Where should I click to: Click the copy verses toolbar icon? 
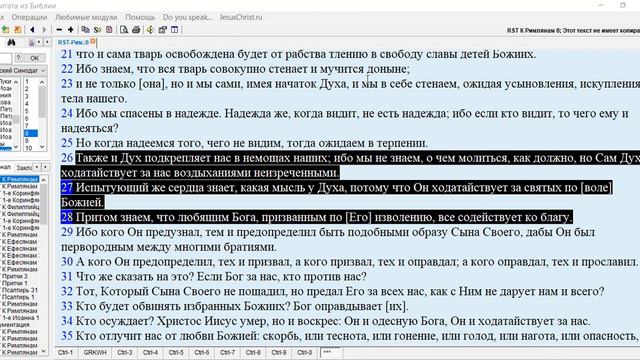pyautogui.click(x=85, y=29)
